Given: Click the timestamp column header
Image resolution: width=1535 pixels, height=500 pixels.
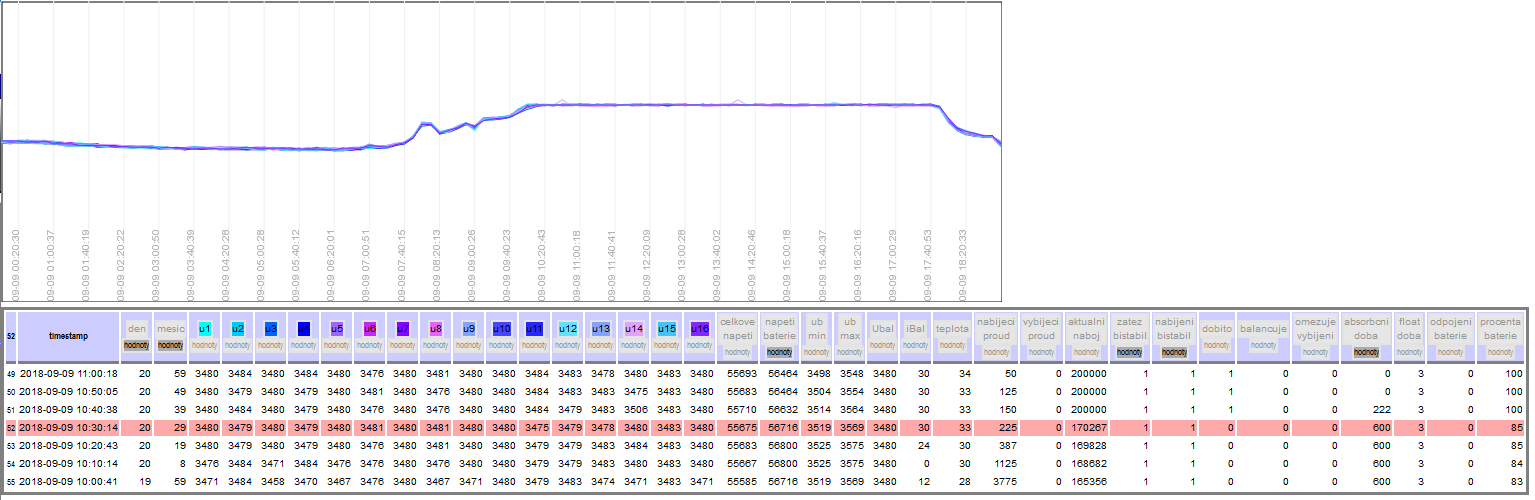Looking at the screenshot, I should pos(68,336).
